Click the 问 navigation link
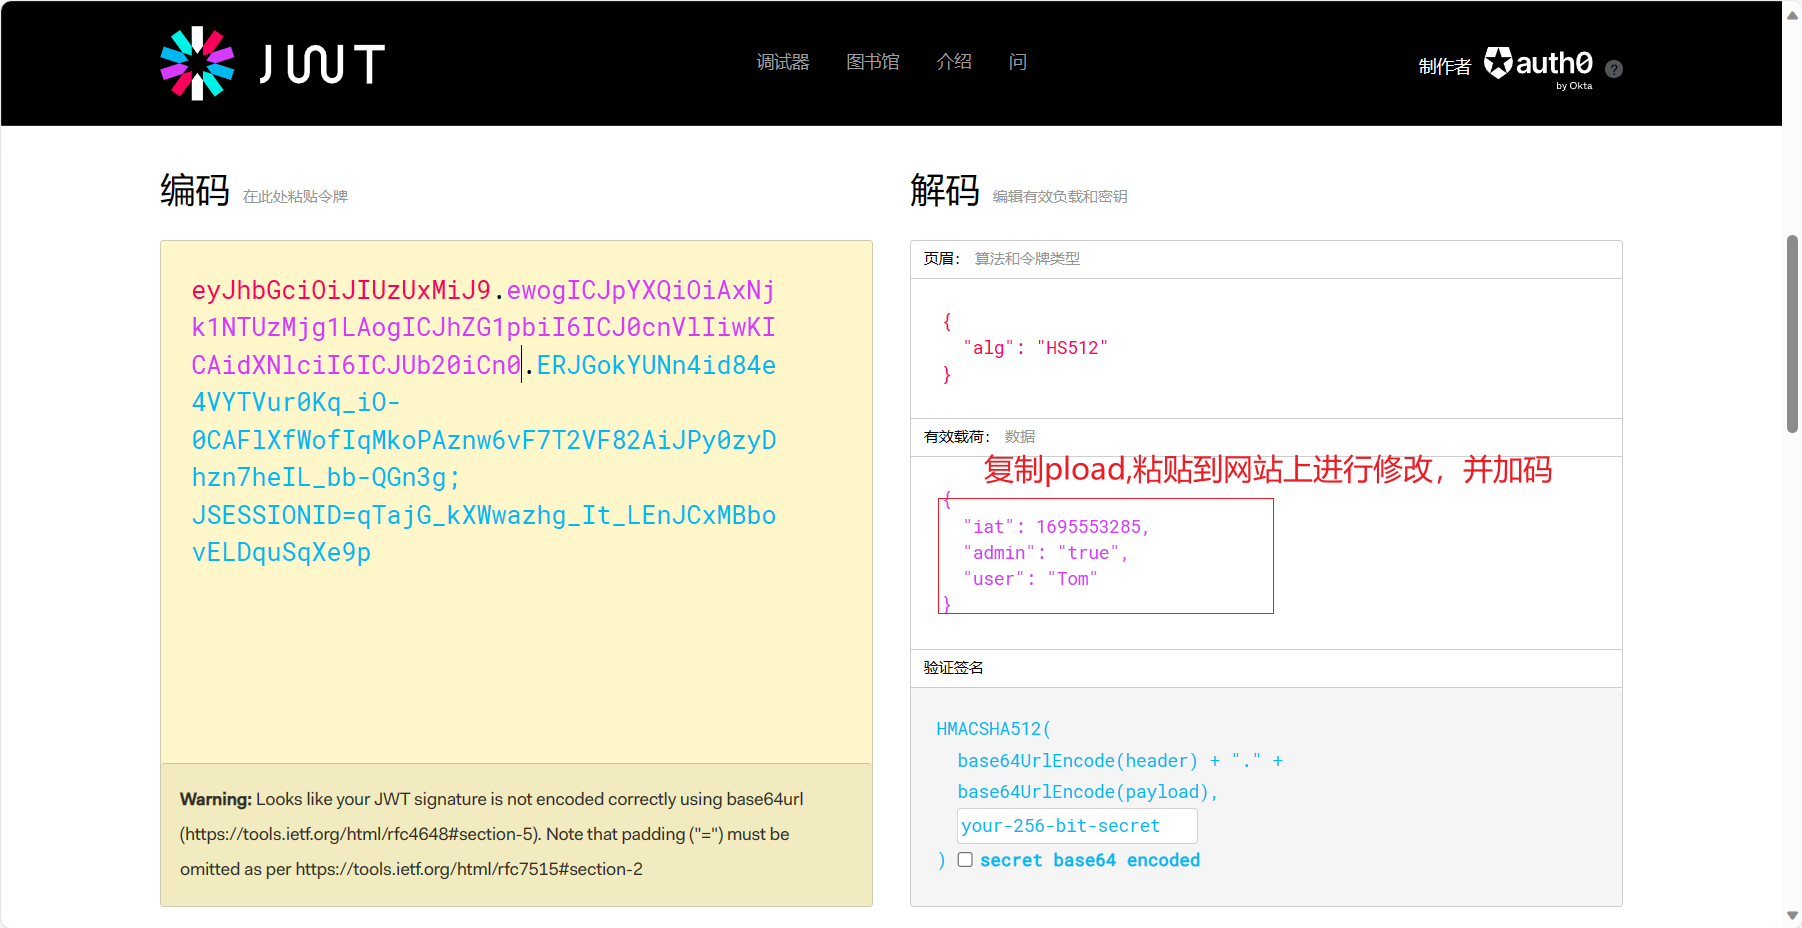This screenshot has height=928, width=1802. click(x=1019, y=61)
